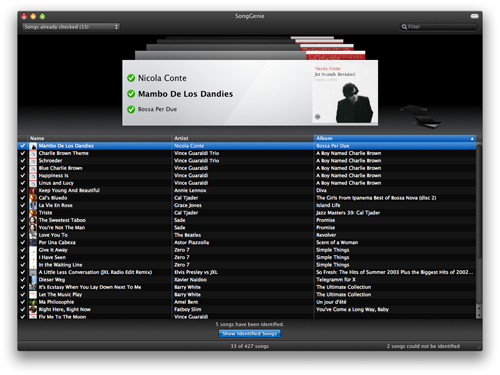Open the 'Songs already checked (33)' dropdown
This screenshot has height=375, width=500.
pyautogui.click(x=71, y=27)
